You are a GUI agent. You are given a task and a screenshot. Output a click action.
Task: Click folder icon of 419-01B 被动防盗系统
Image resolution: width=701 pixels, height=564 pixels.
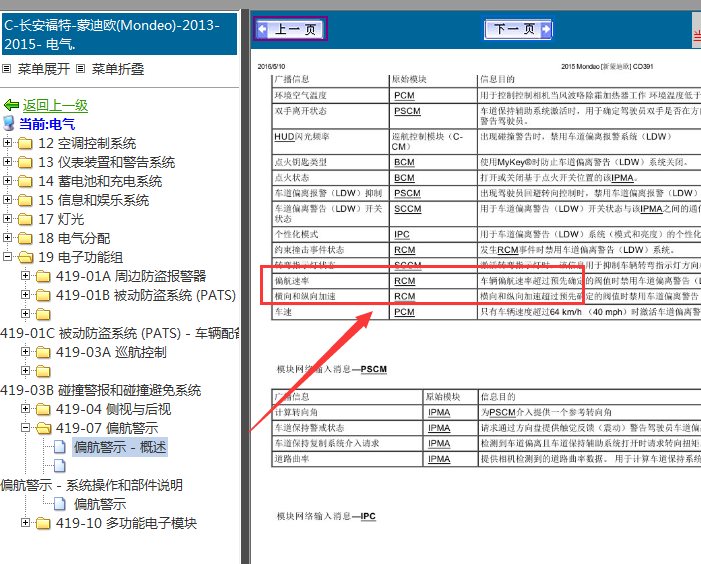coord(43,295)
